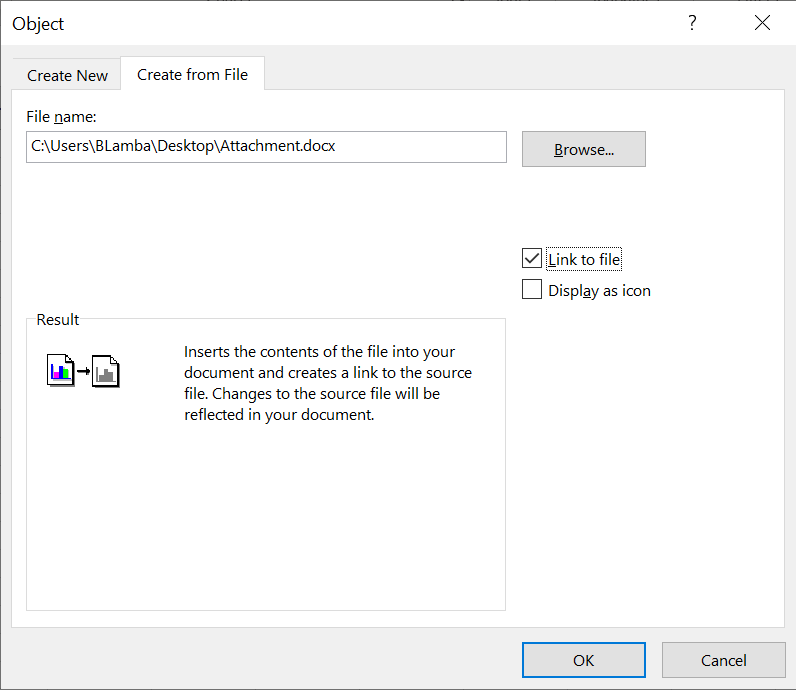Uncheck the Link to file checkbox

pyautogui.click(x=532, y=259)
